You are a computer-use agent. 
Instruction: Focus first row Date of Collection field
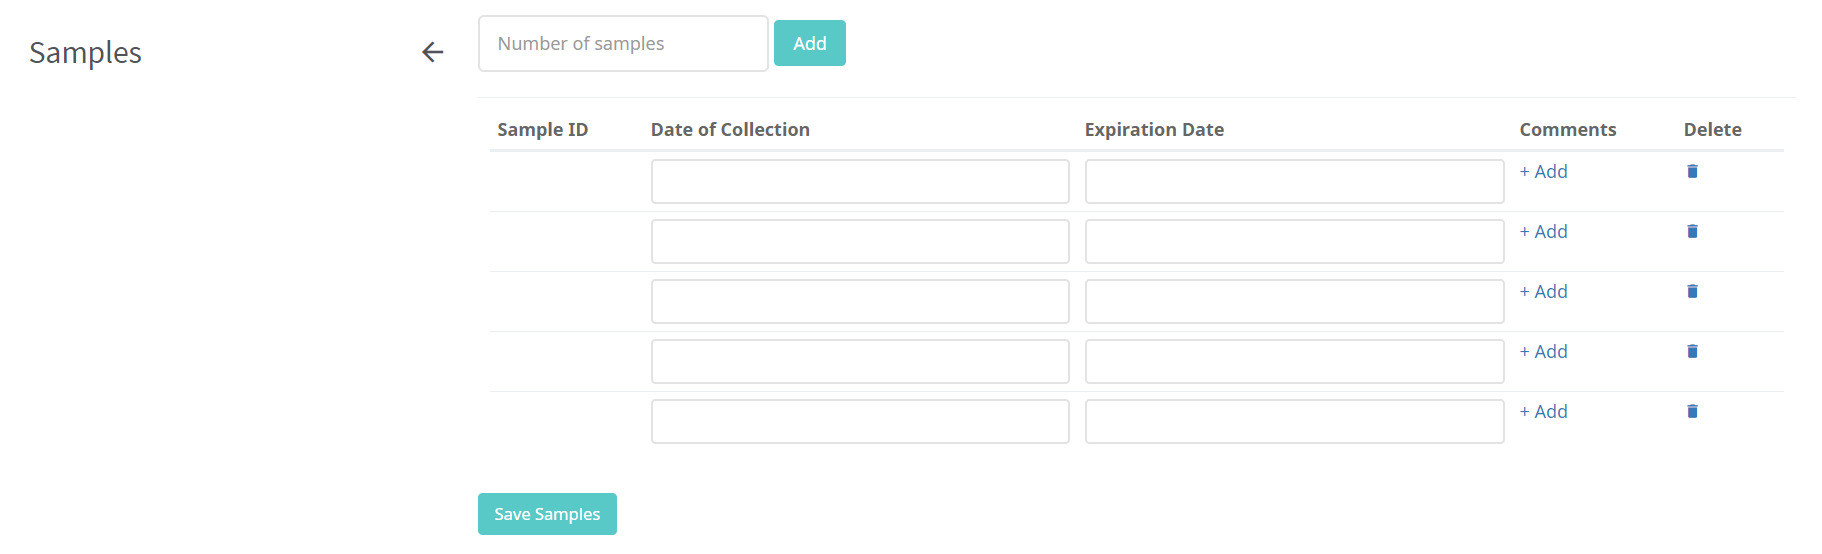[860, 182]
